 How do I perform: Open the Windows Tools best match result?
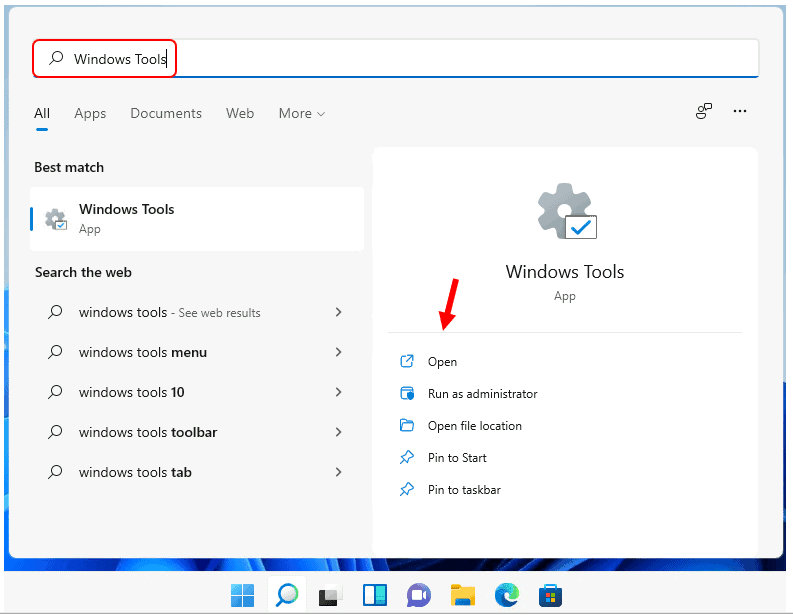point(197,219)
